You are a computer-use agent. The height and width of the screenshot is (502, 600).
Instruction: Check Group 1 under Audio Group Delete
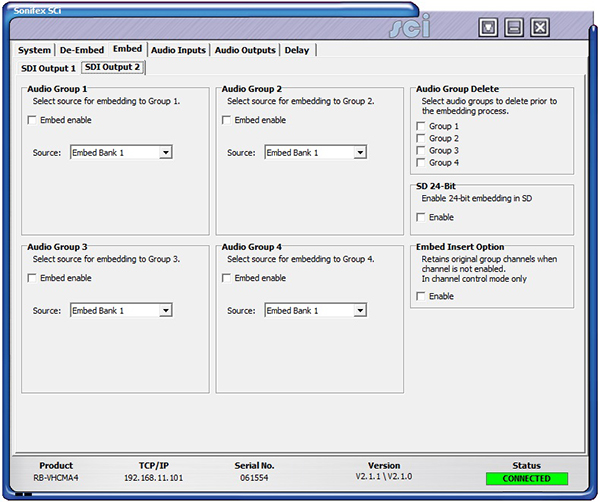point(421,126)
